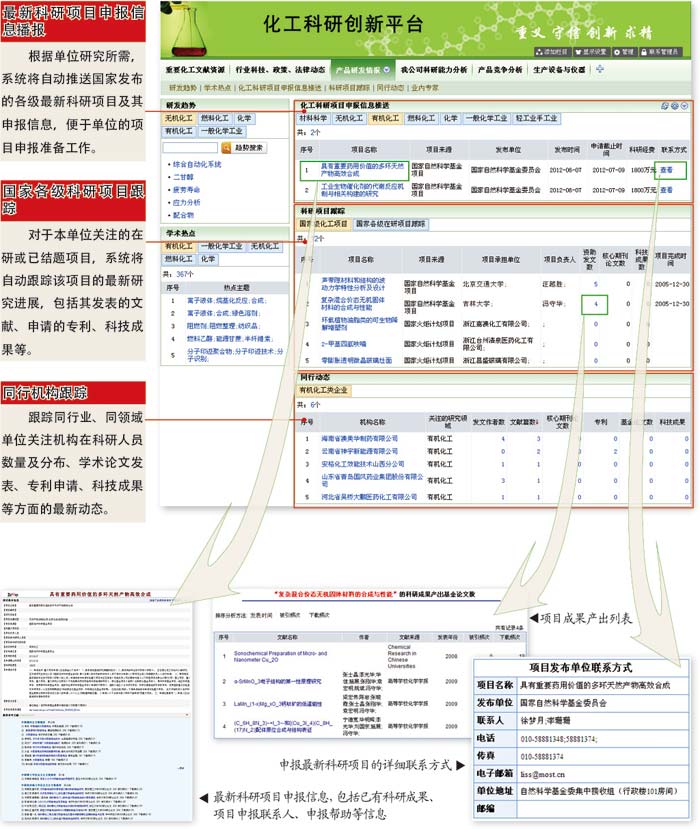
Task: Click email liss@most.cn in contact details box
Action: tap(542, 775)
